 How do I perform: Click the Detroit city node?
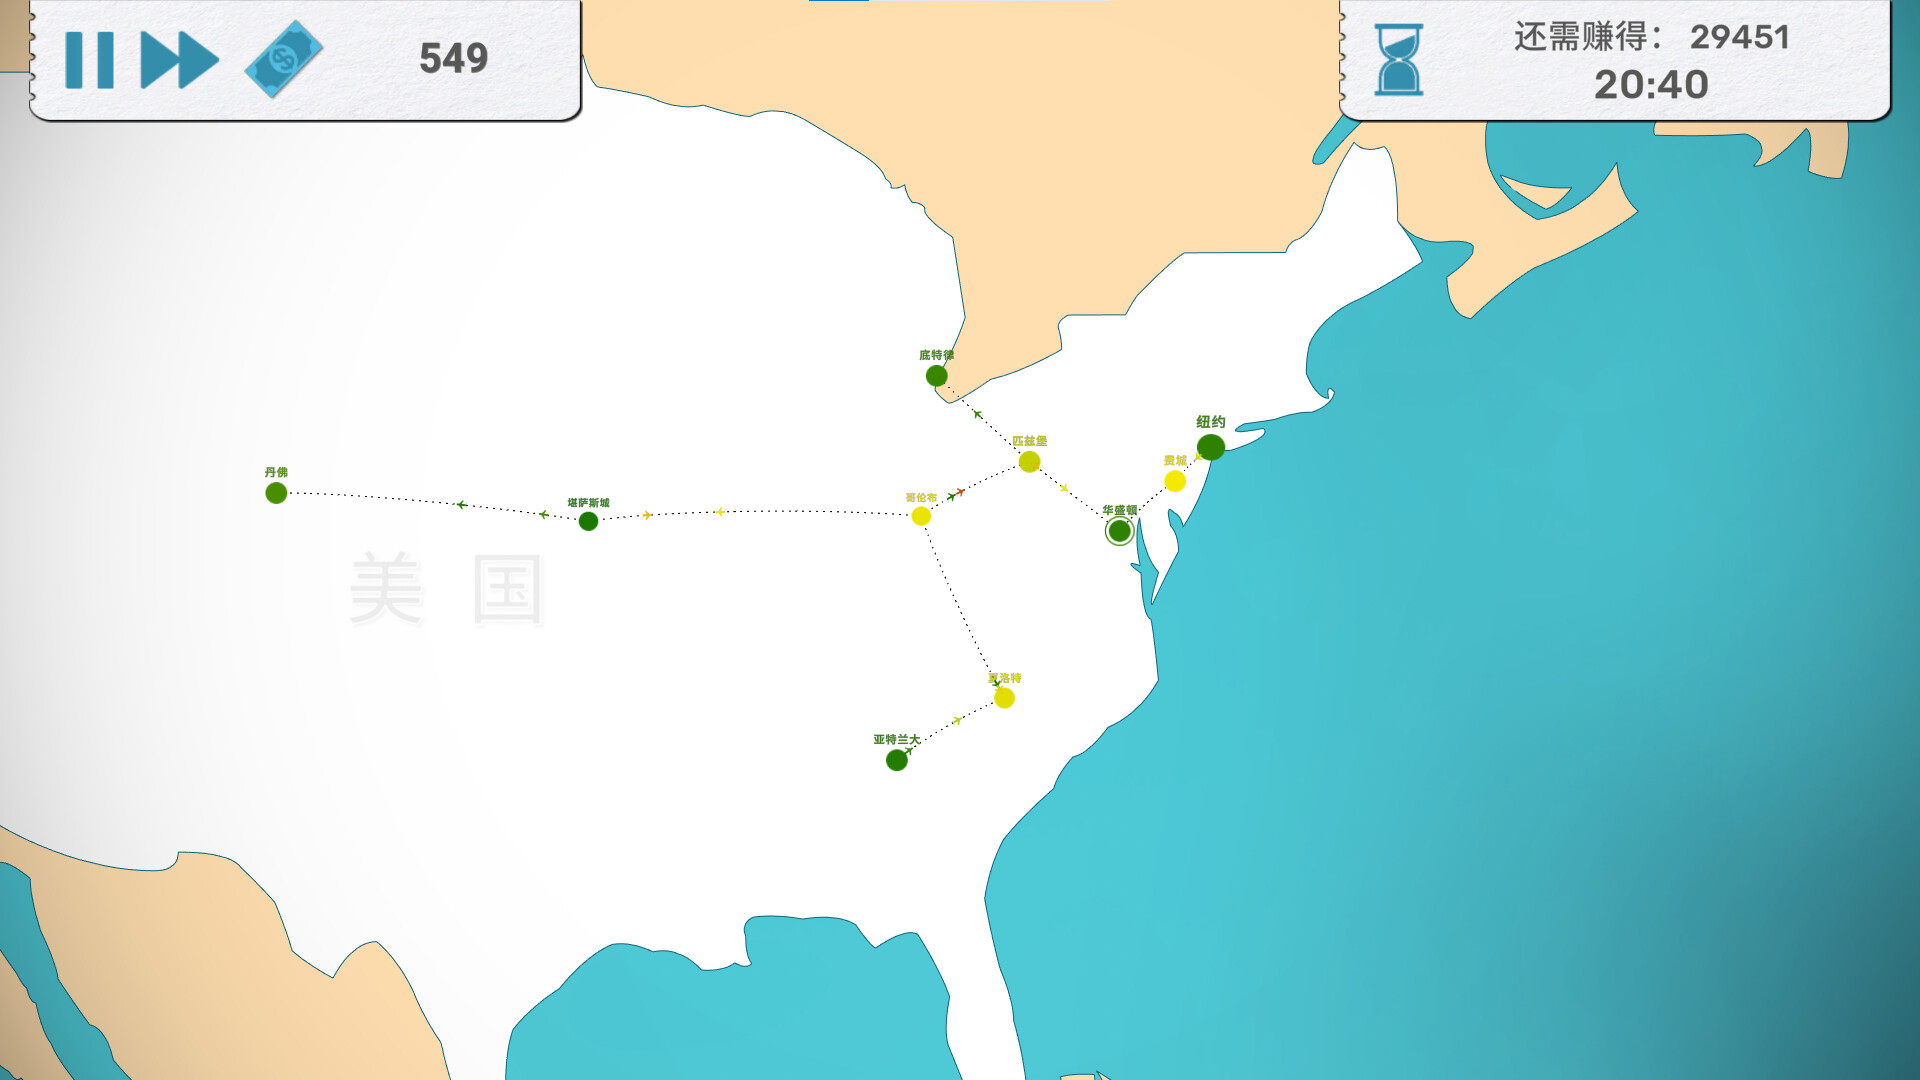pyautogui.click(x=936, y=376)
